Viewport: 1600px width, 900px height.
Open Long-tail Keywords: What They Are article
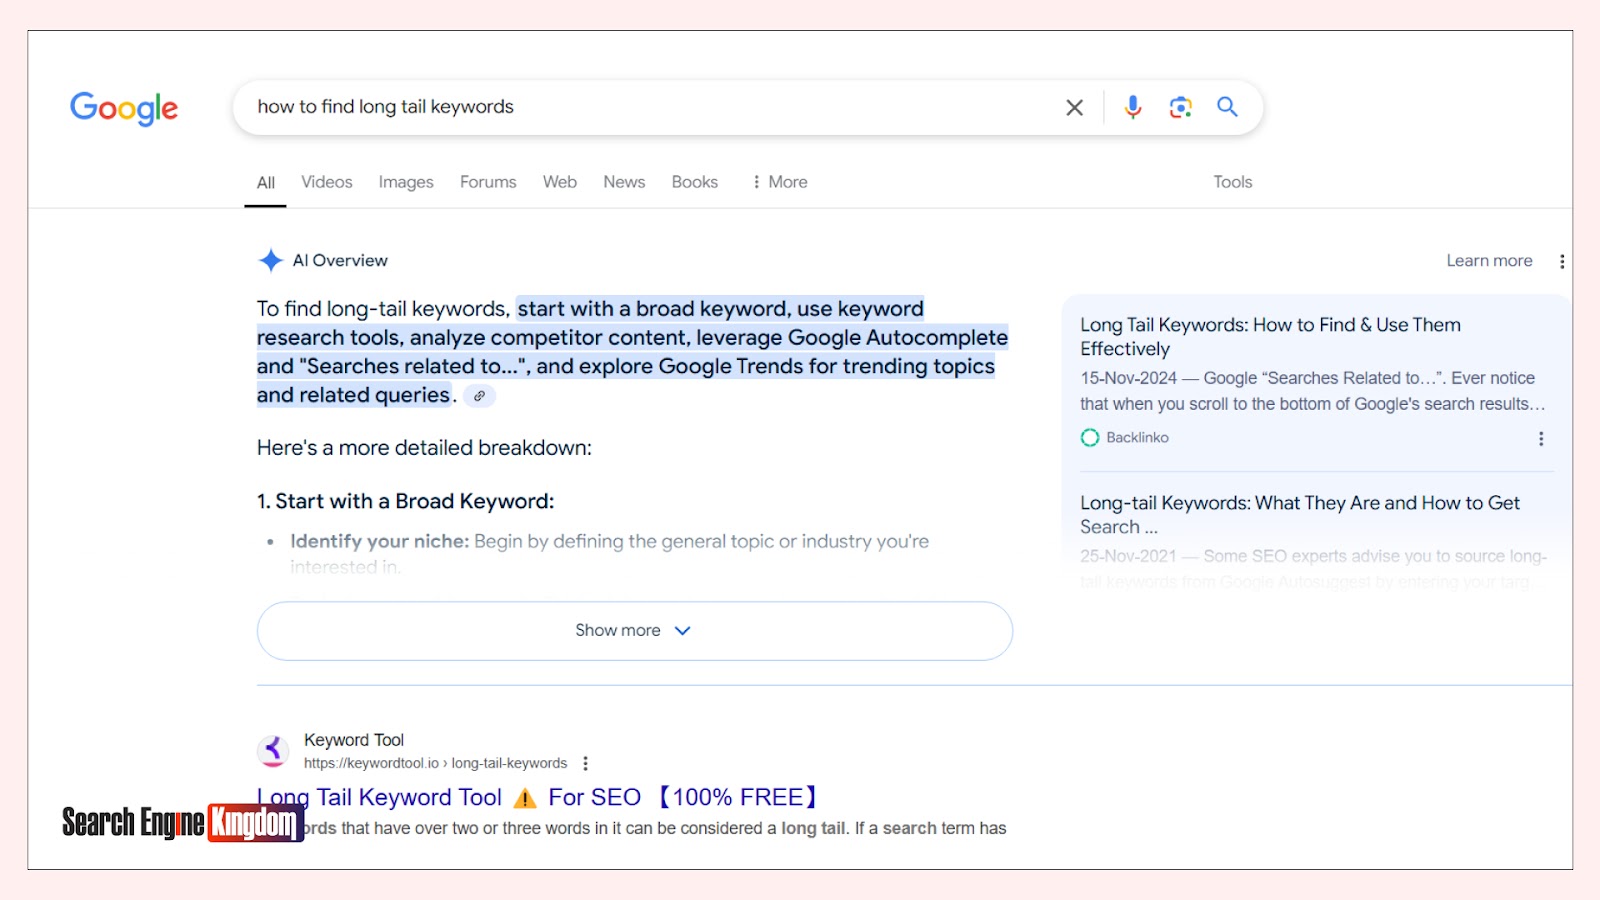pos(1300,515)
